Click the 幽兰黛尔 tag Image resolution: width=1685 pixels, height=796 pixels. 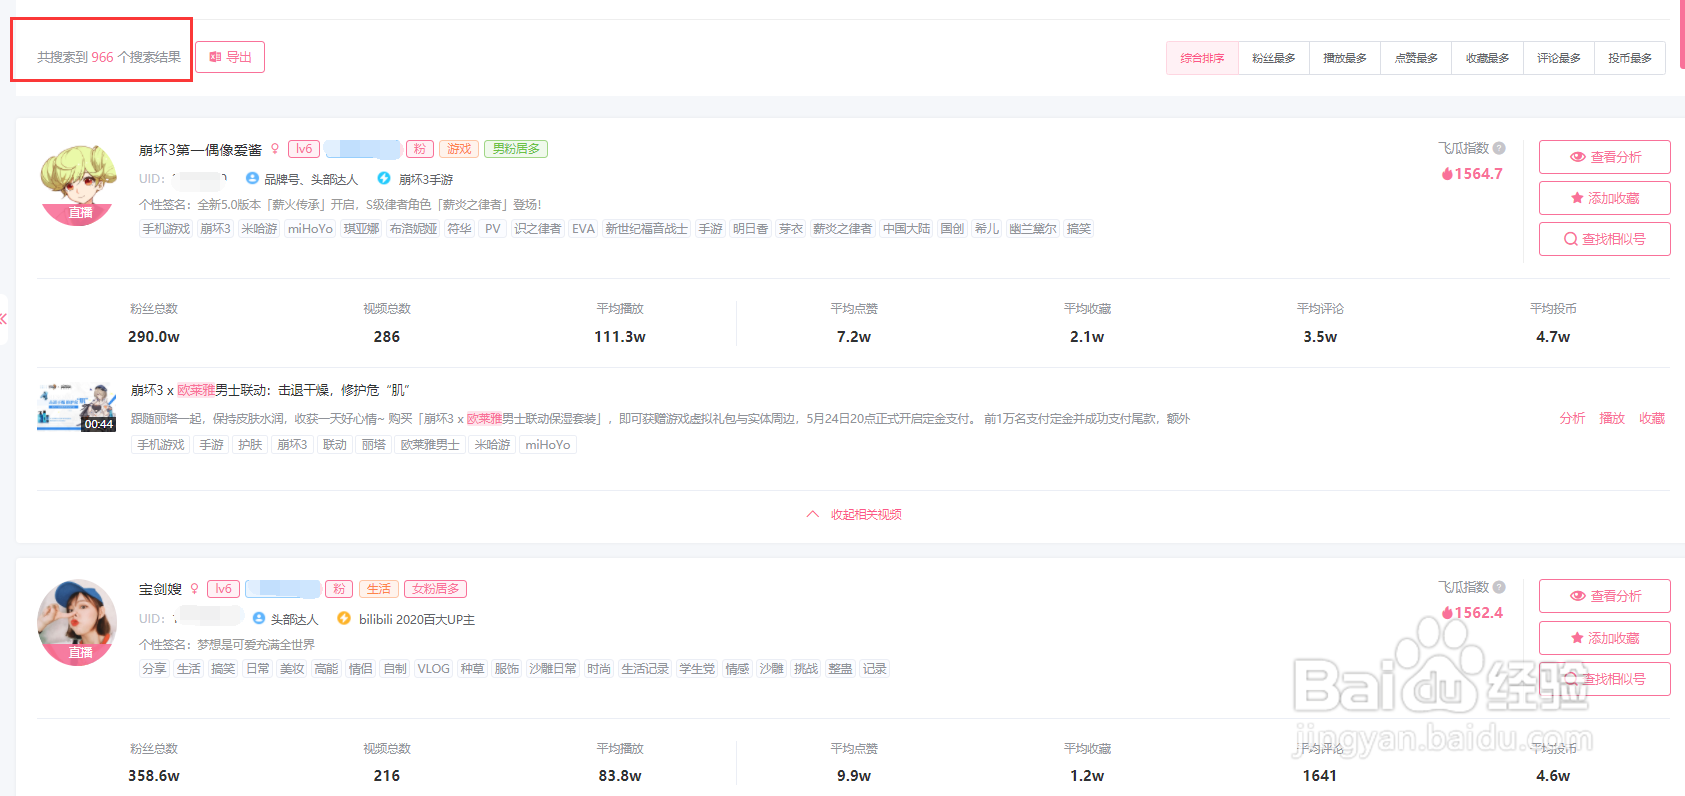(x=1033, y=229)
